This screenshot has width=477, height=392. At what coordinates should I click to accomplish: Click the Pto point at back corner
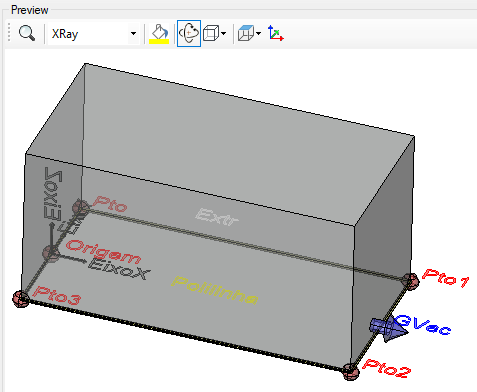tap(81, 207)
